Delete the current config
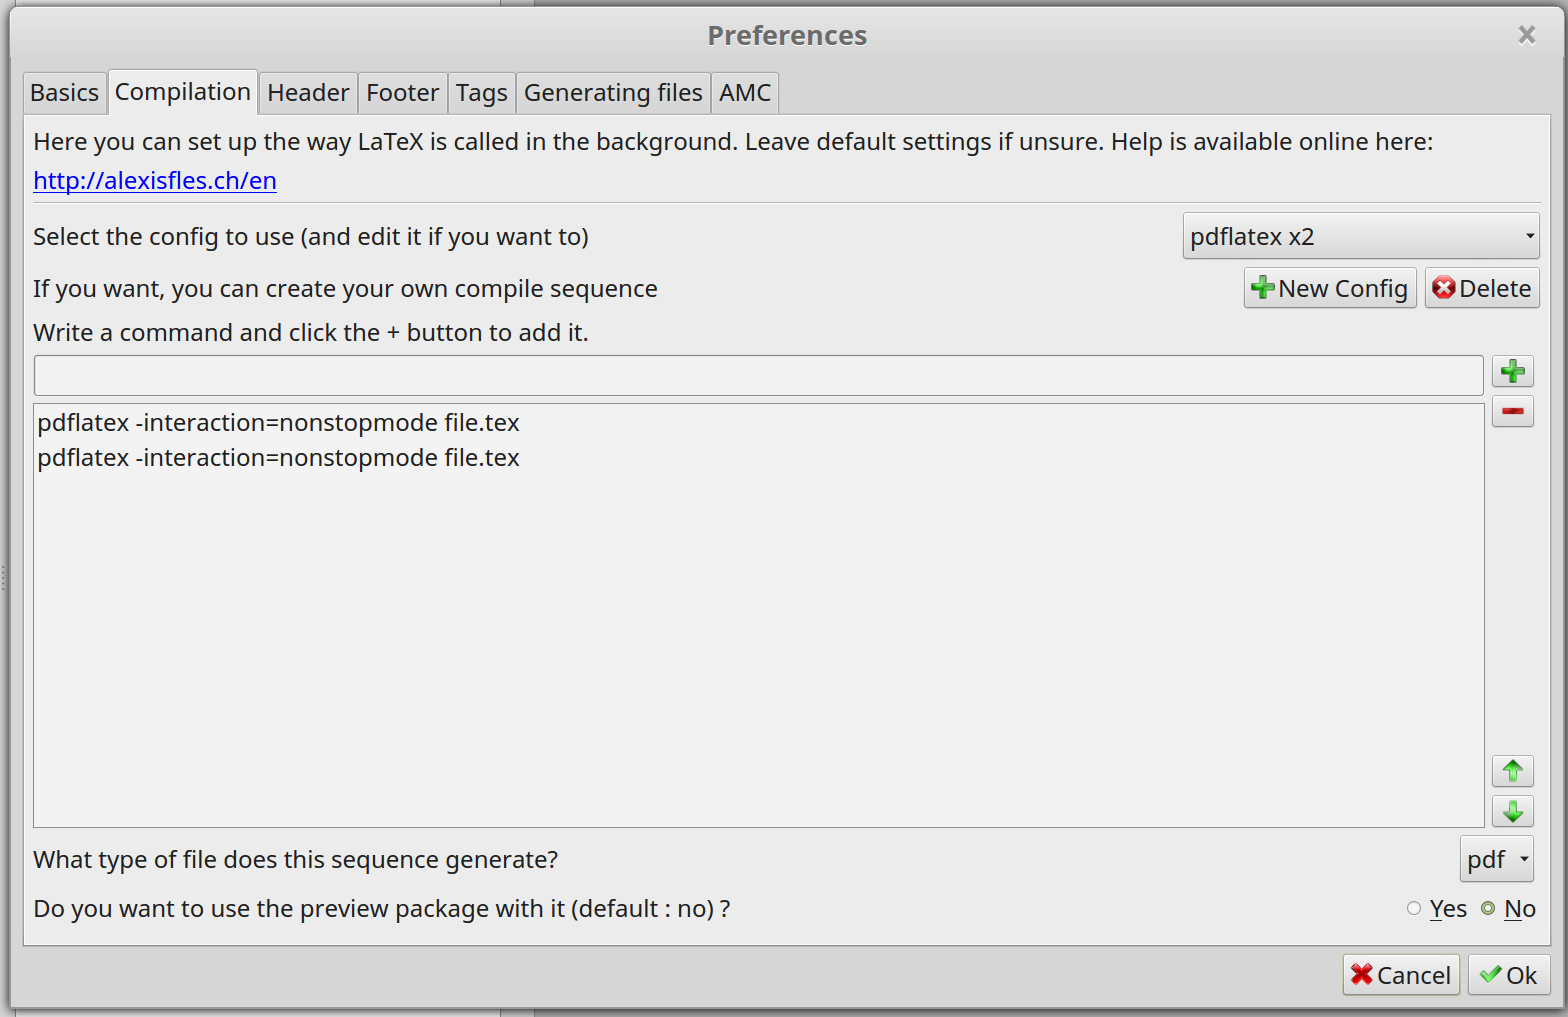The width and height of the screenshot is (1568, 1017). (x=1481, y=288)
